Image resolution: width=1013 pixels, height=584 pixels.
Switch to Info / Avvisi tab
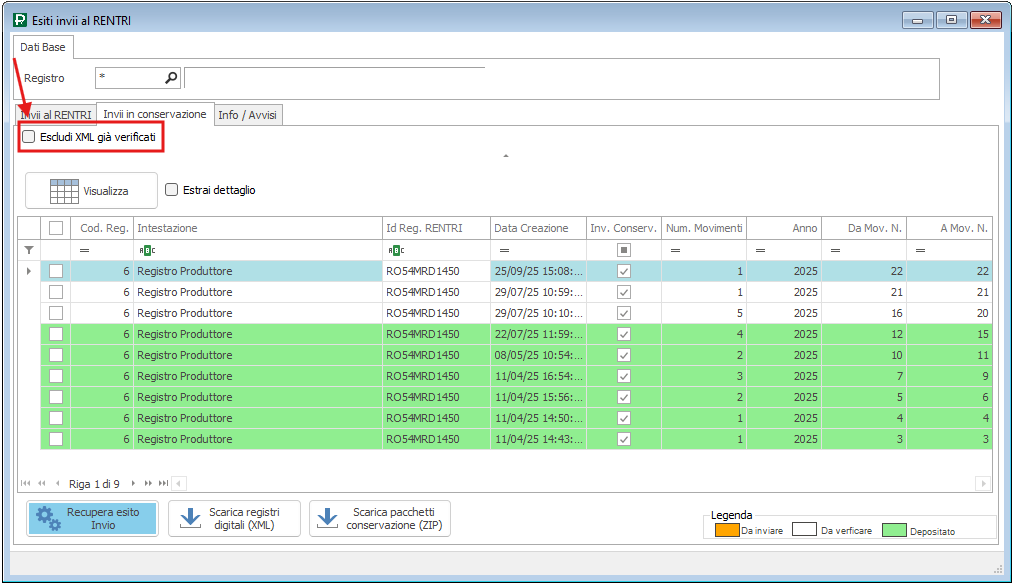pyautogui.click(x=249, y=115)
